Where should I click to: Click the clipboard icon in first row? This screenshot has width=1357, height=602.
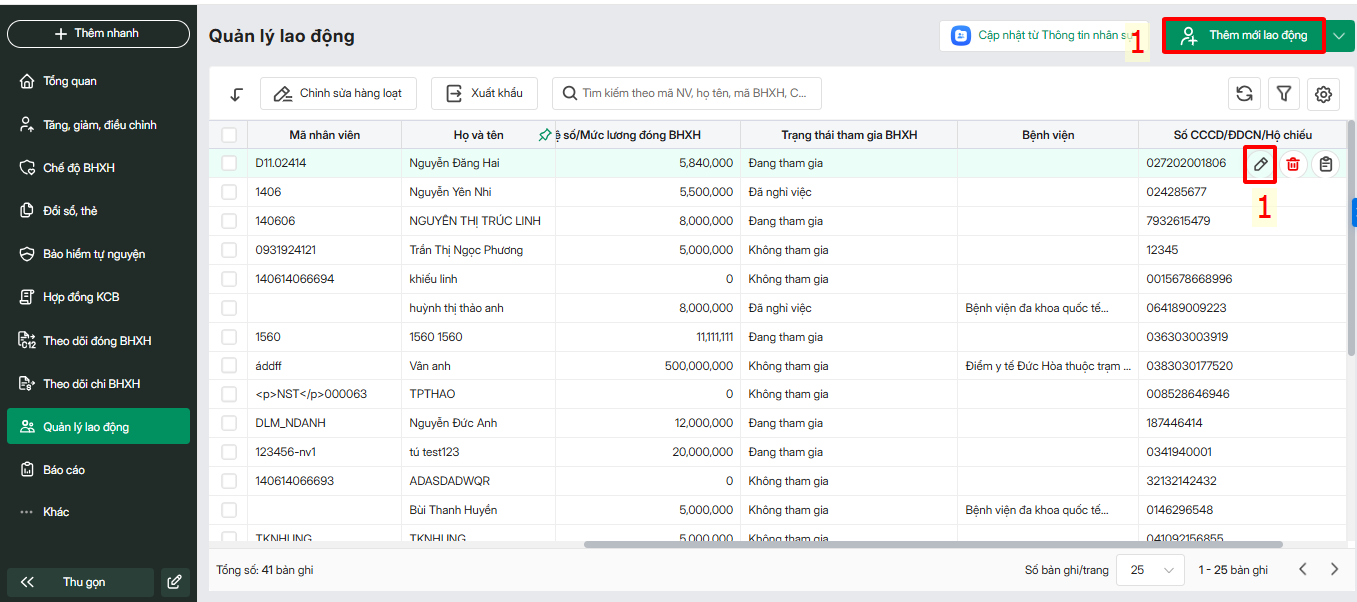(1326, 164)
